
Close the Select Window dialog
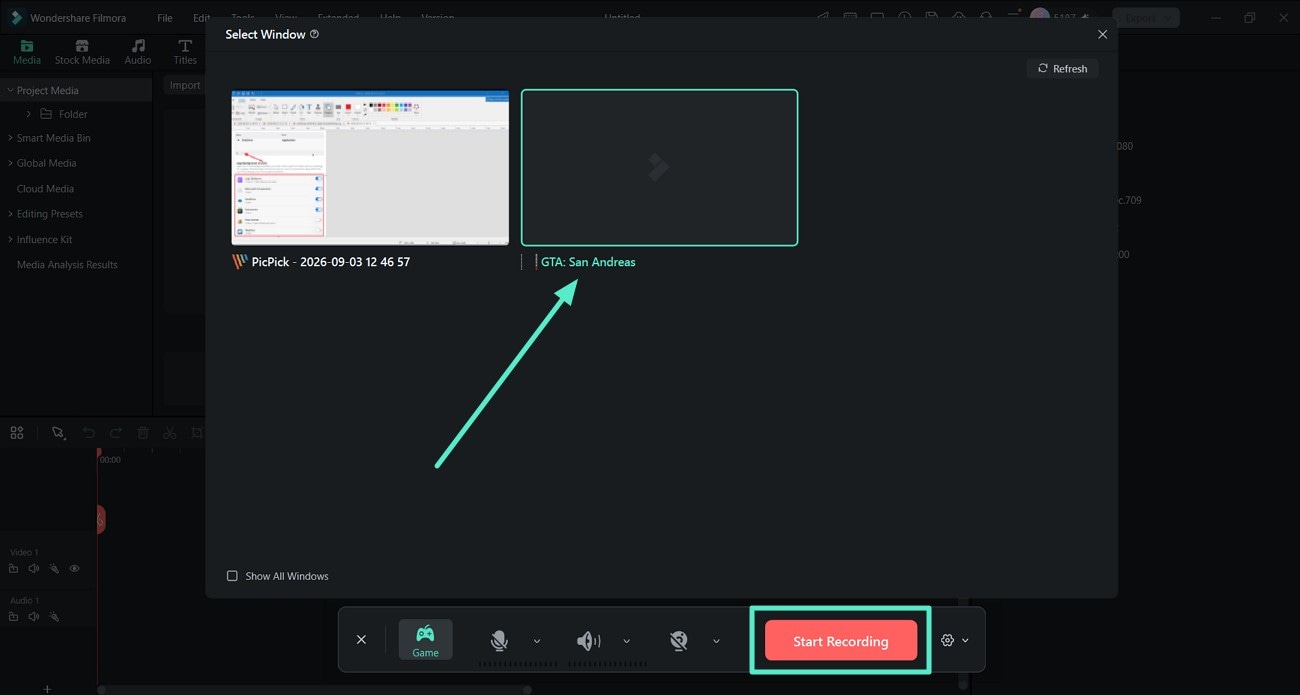[1102, 34]
